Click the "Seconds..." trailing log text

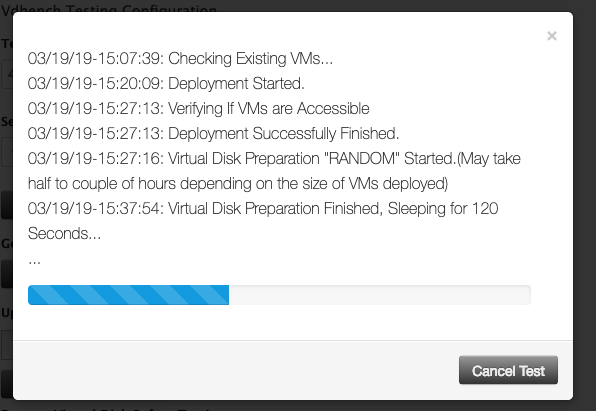pos(64,233)
